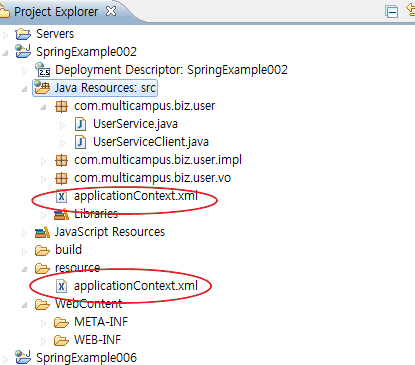415x365 pixels.
Task: Expand the SpringExample006 project
Action: pyautogui.click(x=5, y=359)
